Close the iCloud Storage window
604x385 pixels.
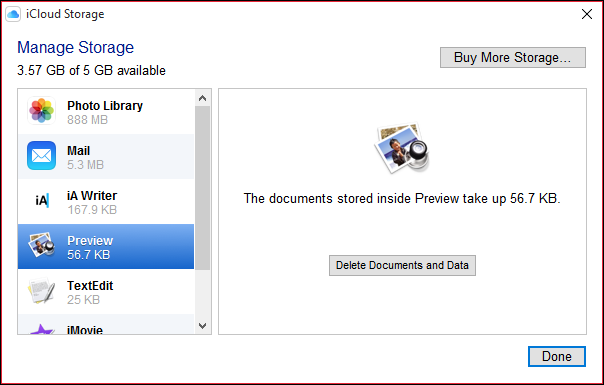[x=587, y=14]
